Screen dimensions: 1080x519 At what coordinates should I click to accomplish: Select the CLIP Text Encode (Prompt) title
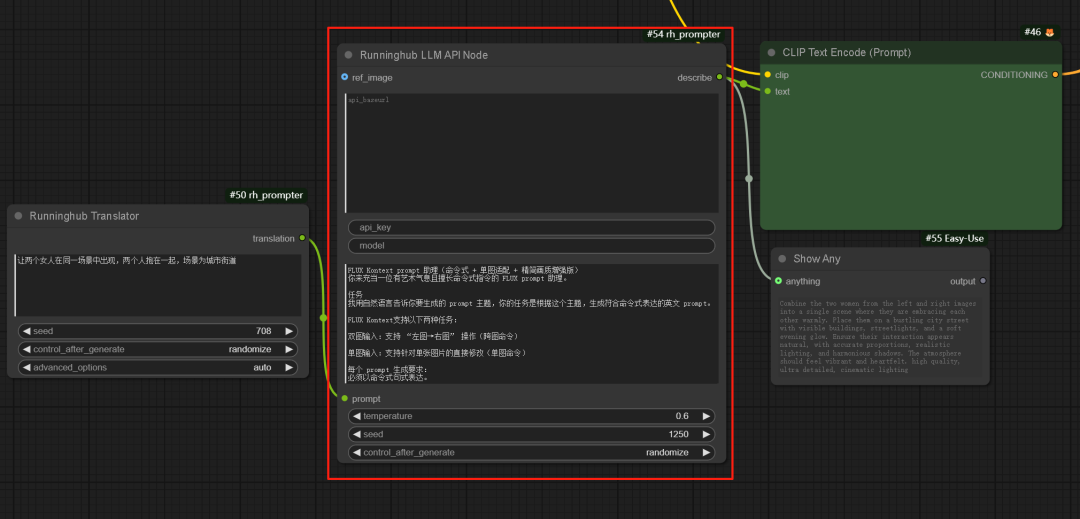tap(847, 52)
